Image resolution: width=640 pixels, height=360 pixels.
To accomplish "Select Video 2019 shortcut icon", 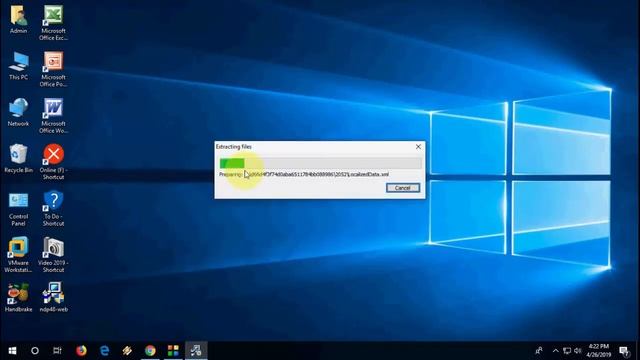I will pyautogui.click(x=53, y=255).
